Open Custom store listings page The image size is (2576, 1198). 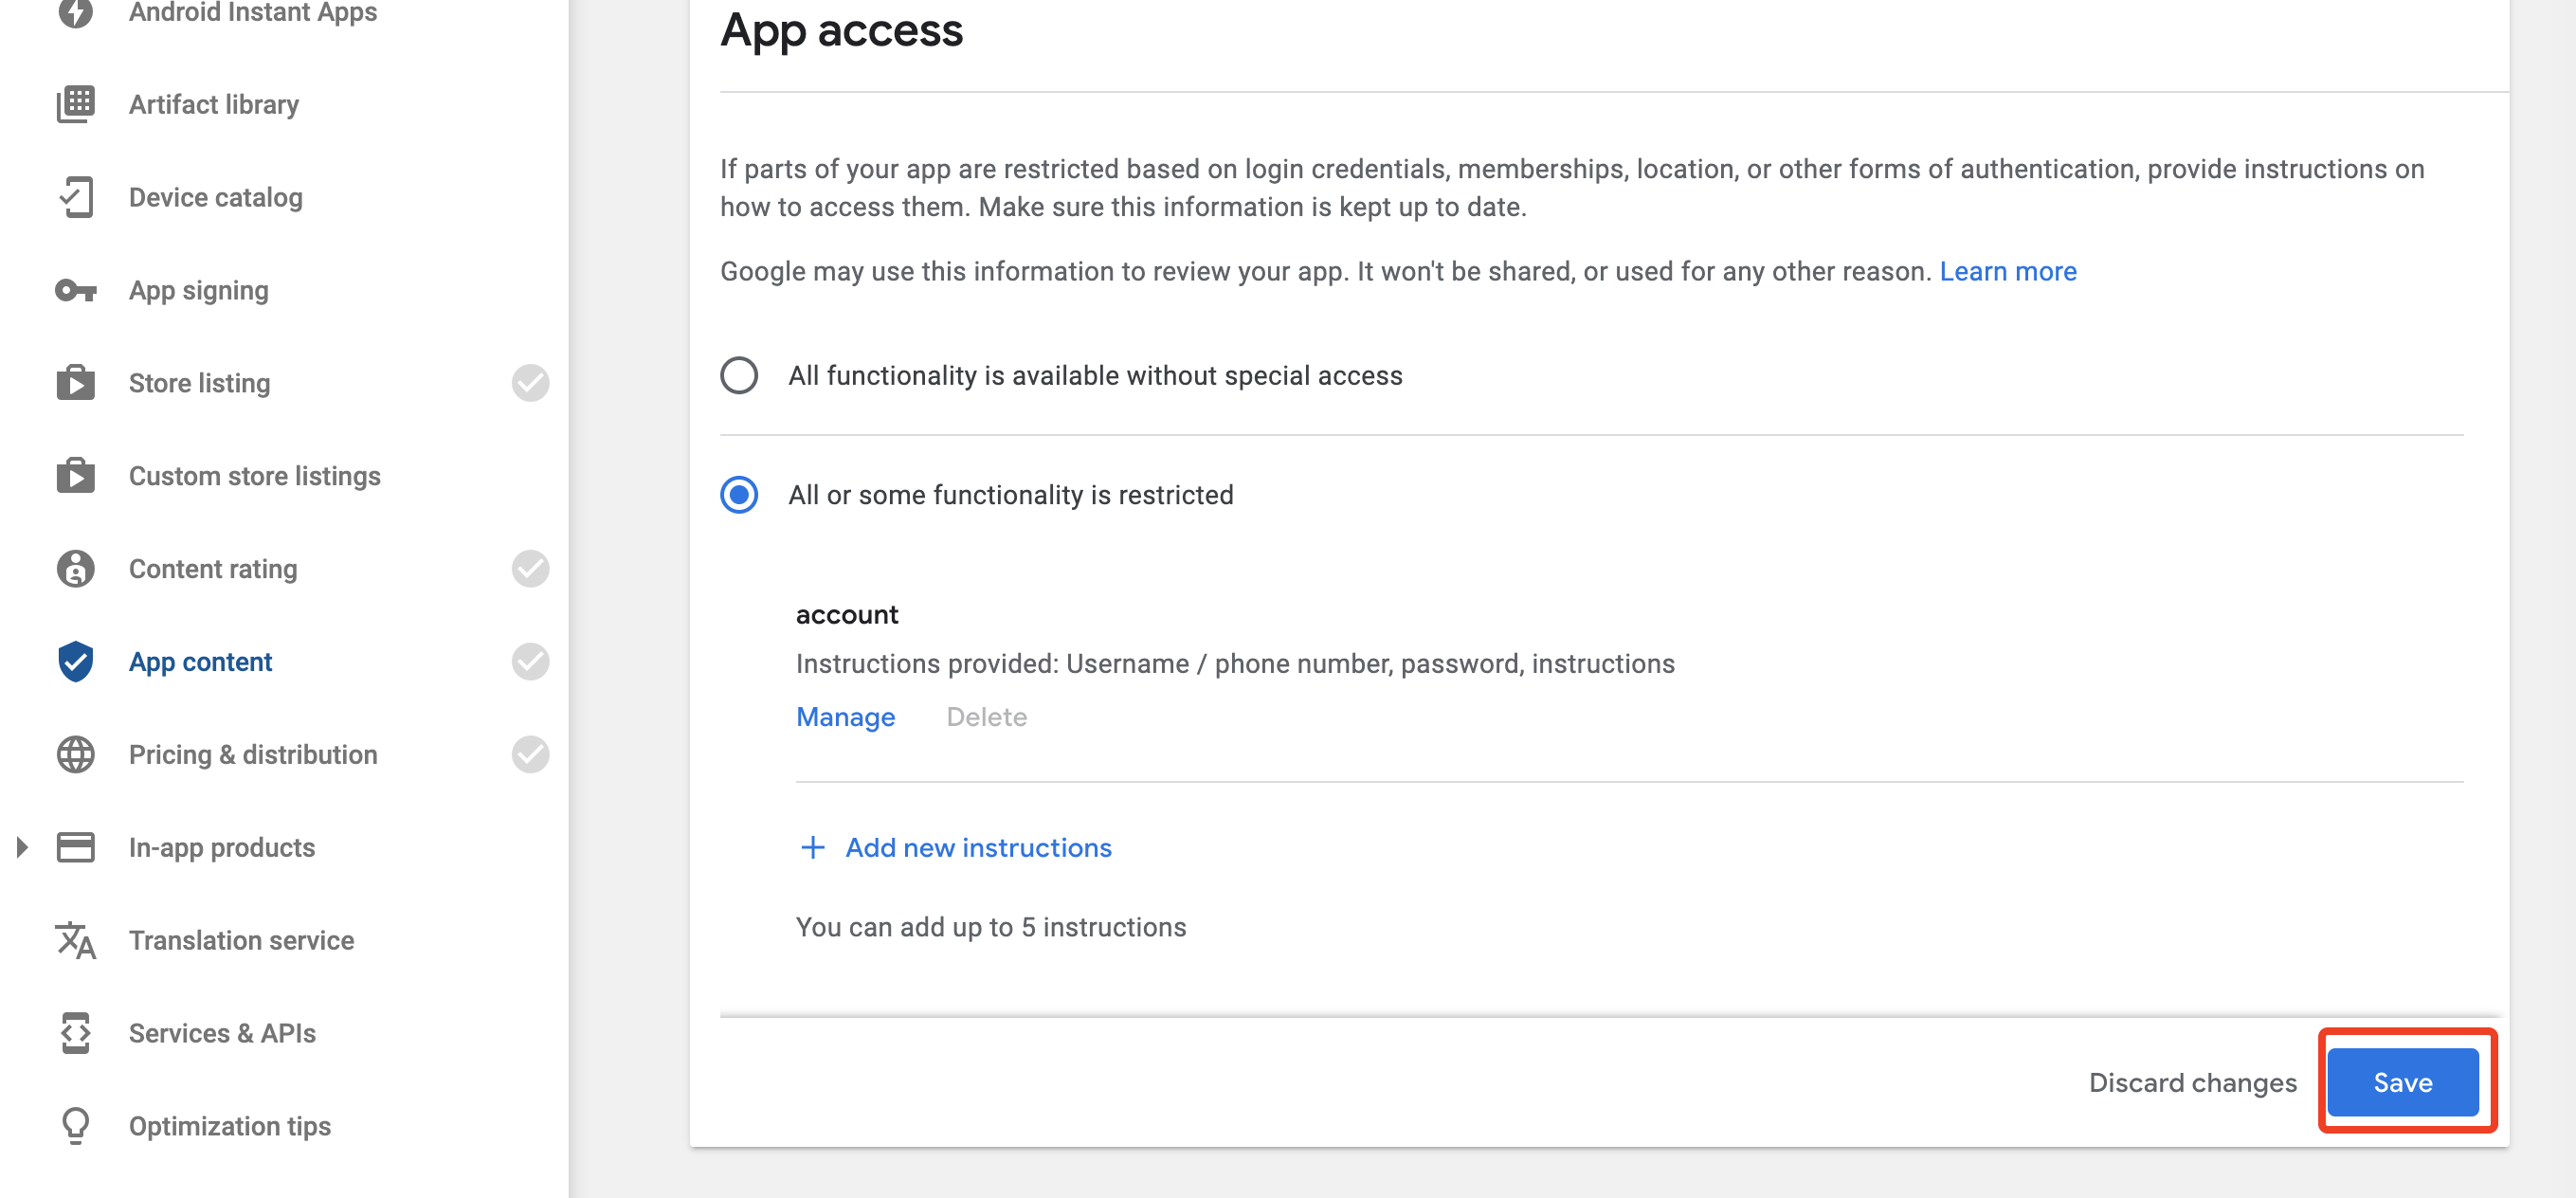pos(253,475)
